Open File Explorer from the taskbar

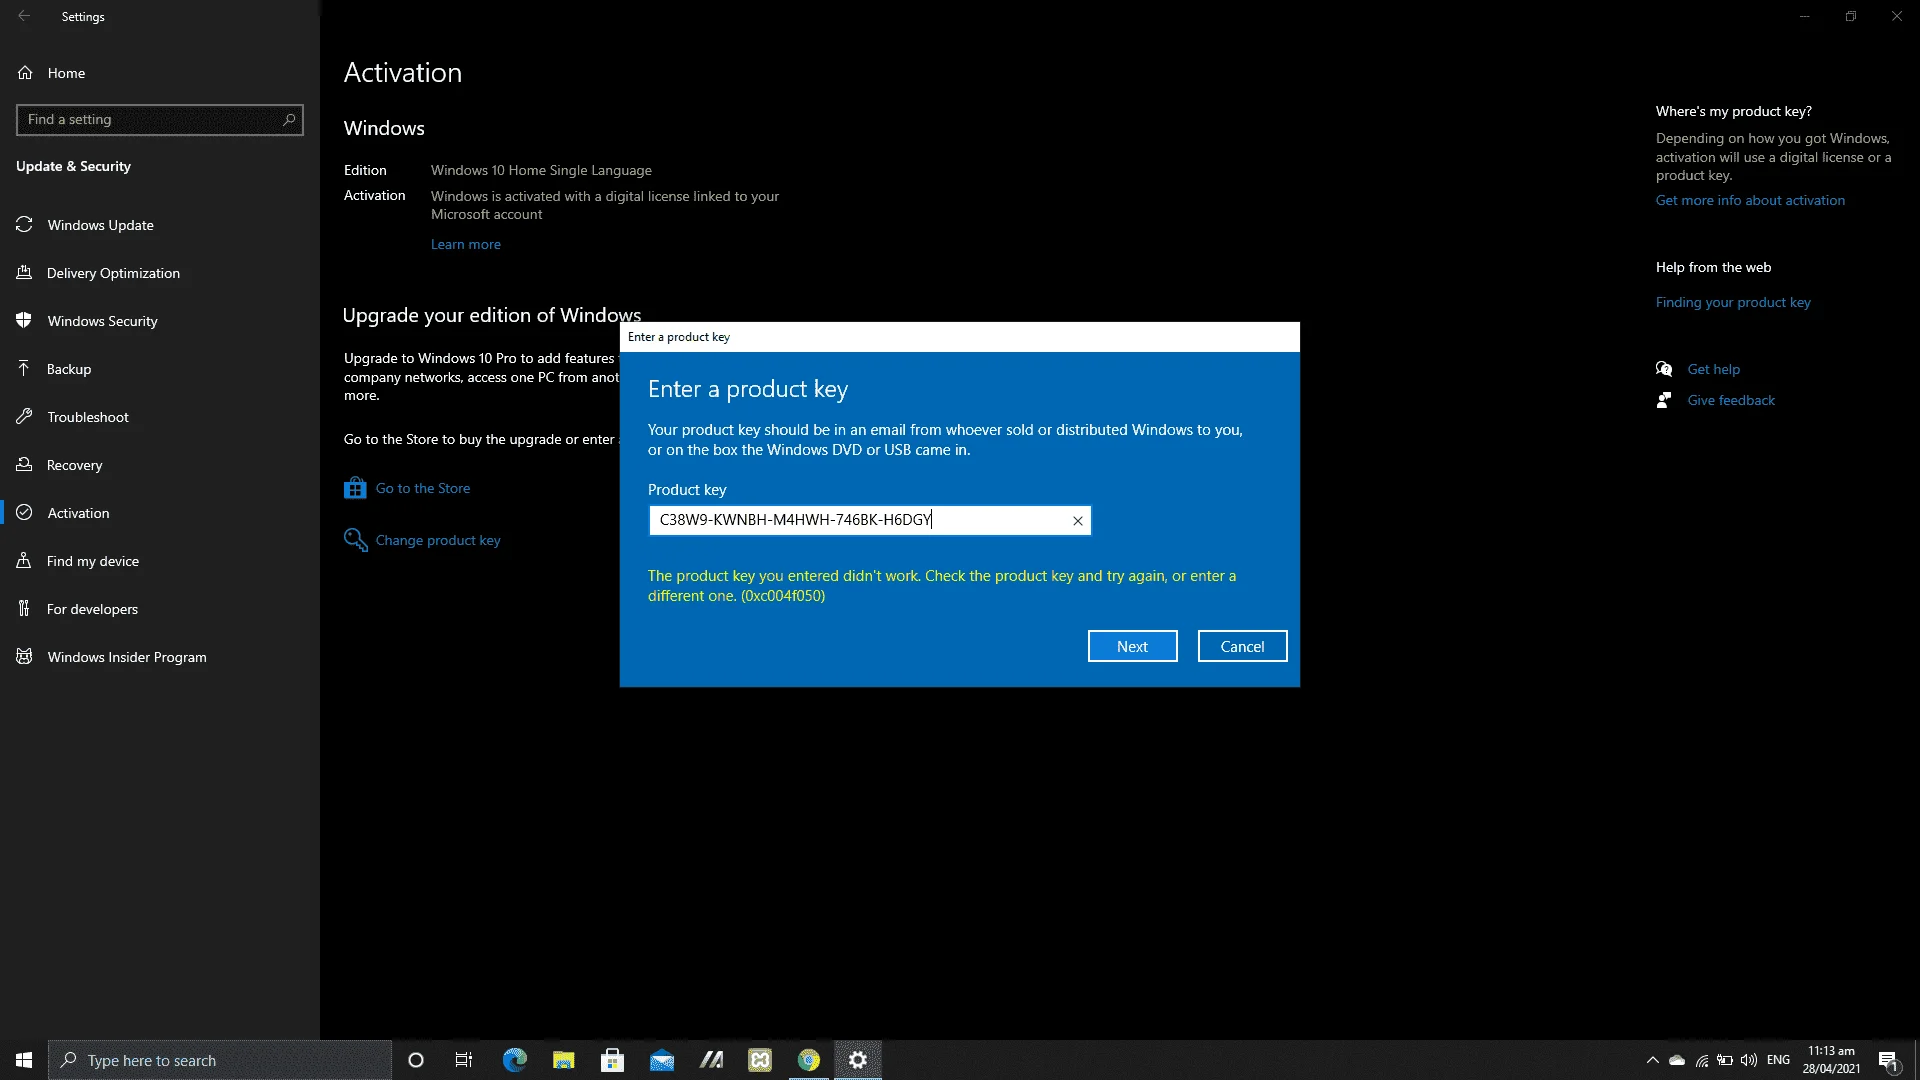pos(564,1060)
